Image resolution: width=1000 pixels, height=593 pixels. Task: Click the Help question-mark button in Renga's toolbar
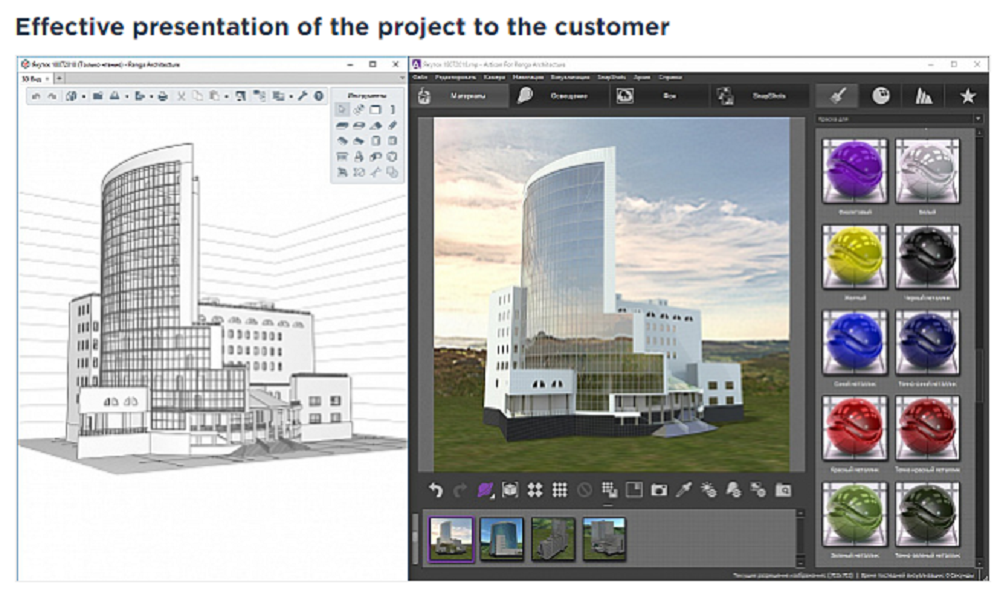318,95
